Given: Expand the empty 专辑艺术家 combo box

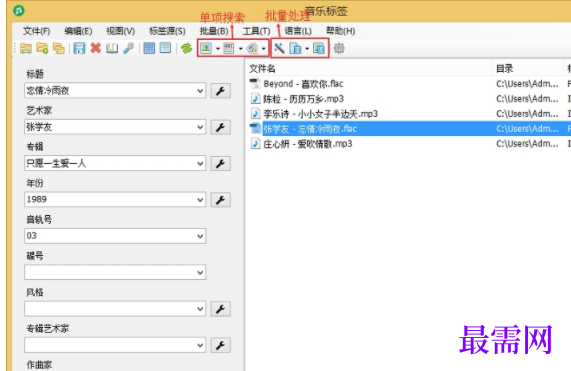Looking at the screenshot, I should tap(200, 345).
